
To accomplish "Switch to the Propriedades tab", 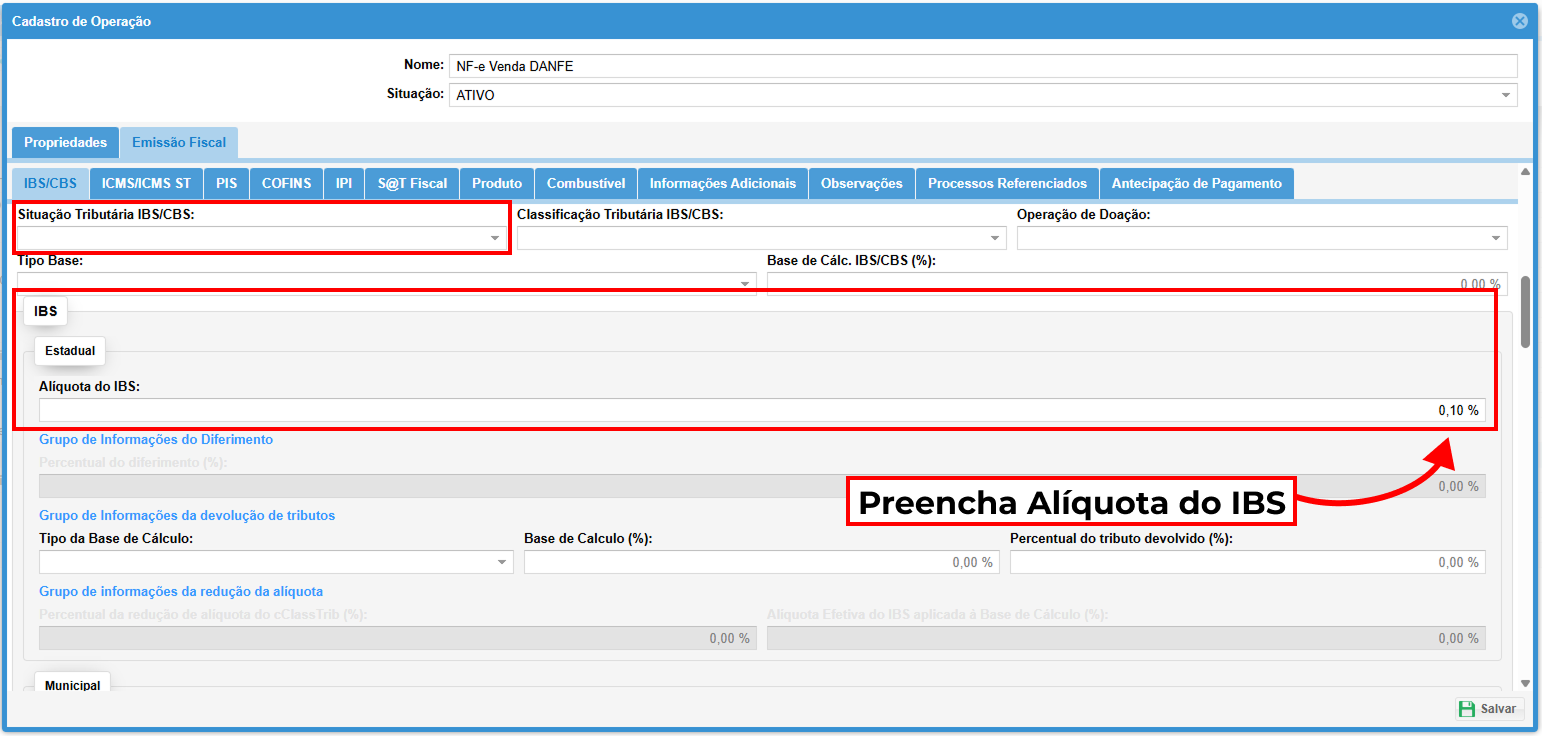I will (x=65, y=143).
